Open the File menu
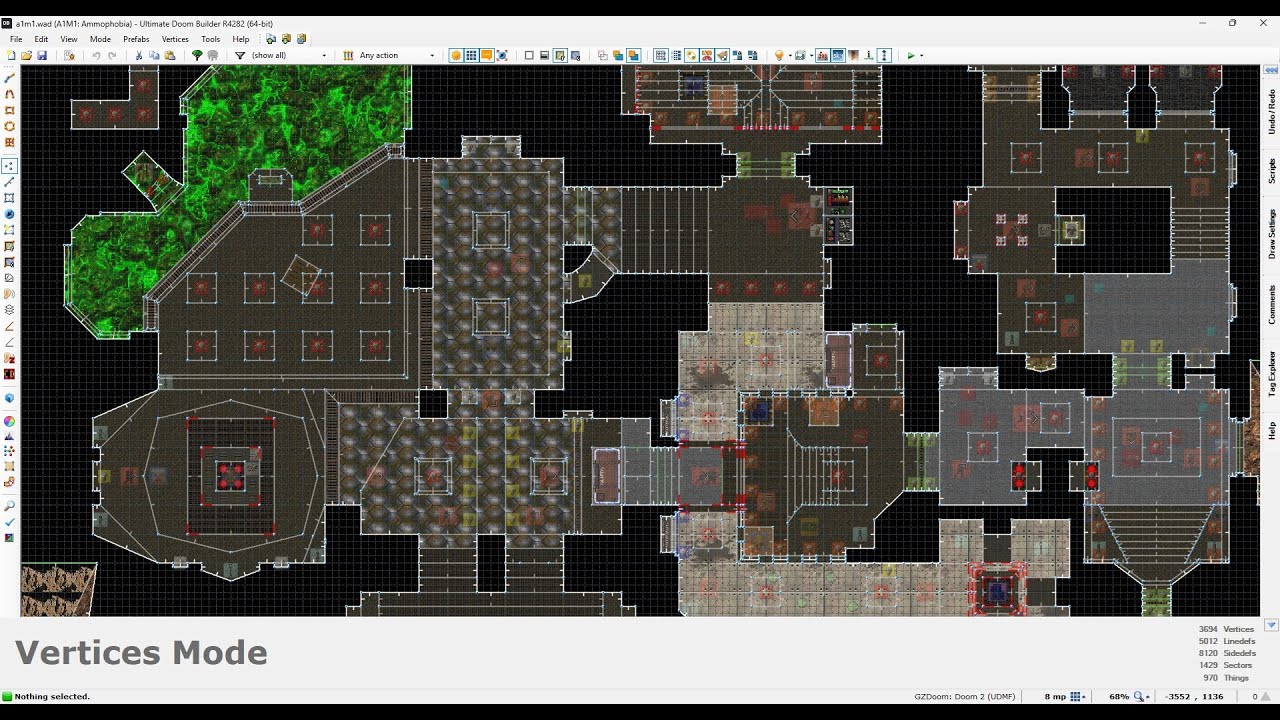The height and width of the screenshot is (720, 1280). [16, 39]
